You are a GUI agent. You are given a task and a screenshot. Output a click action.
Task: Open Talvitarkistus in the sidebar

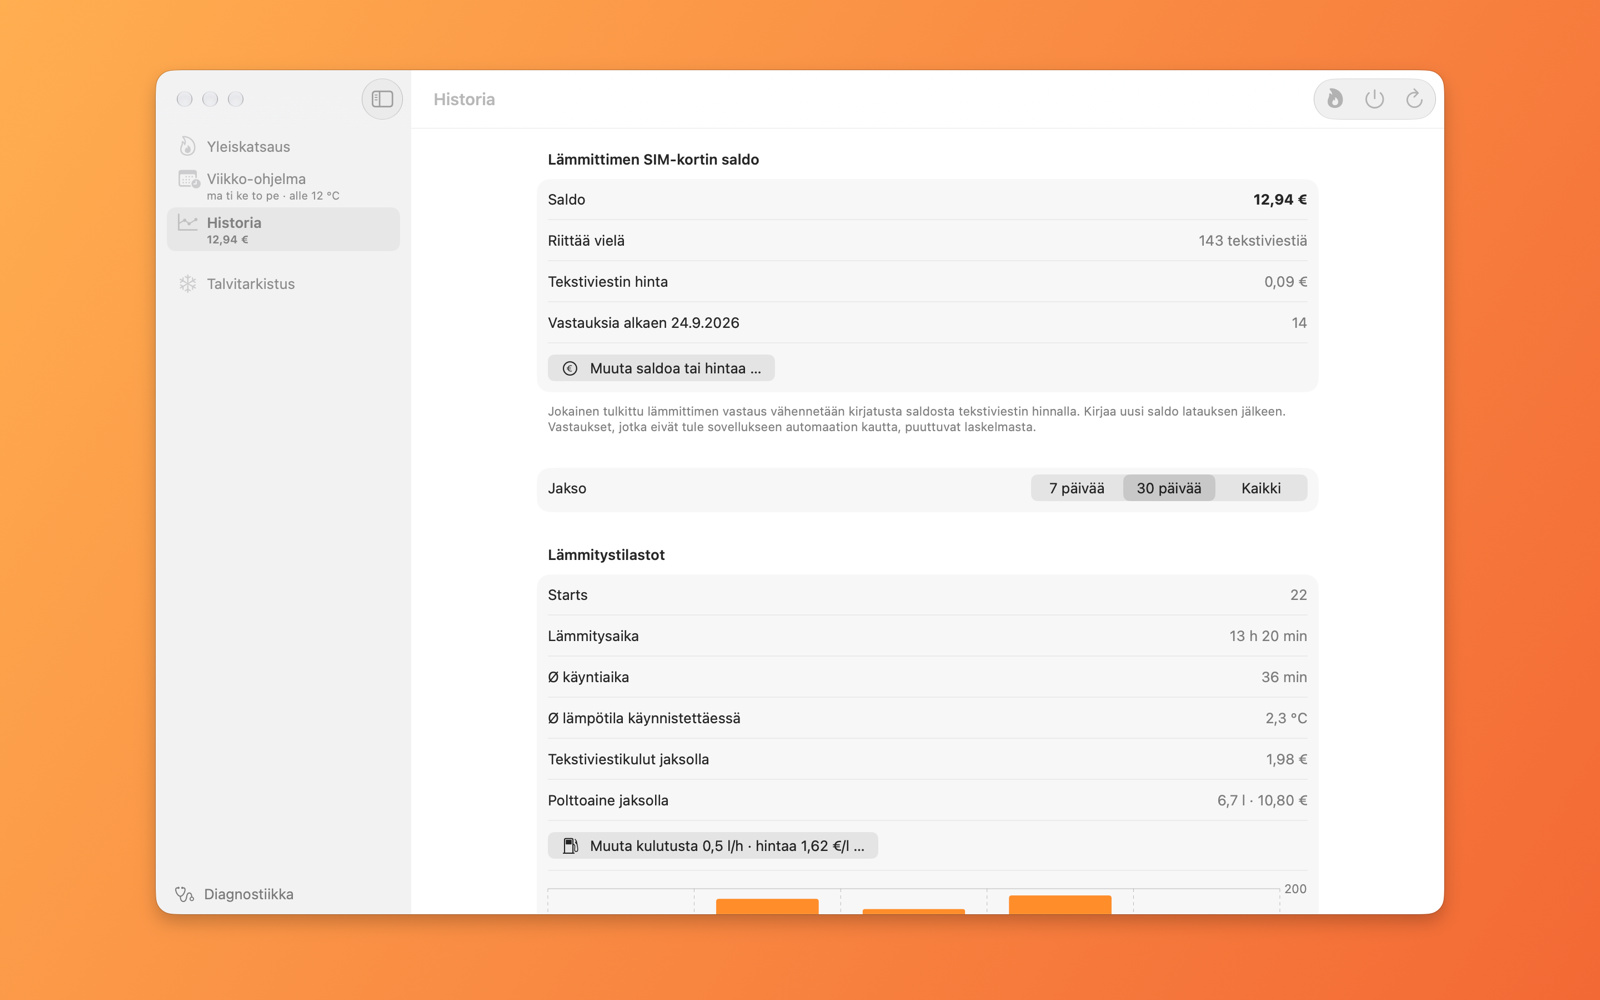tap(283, 284)
